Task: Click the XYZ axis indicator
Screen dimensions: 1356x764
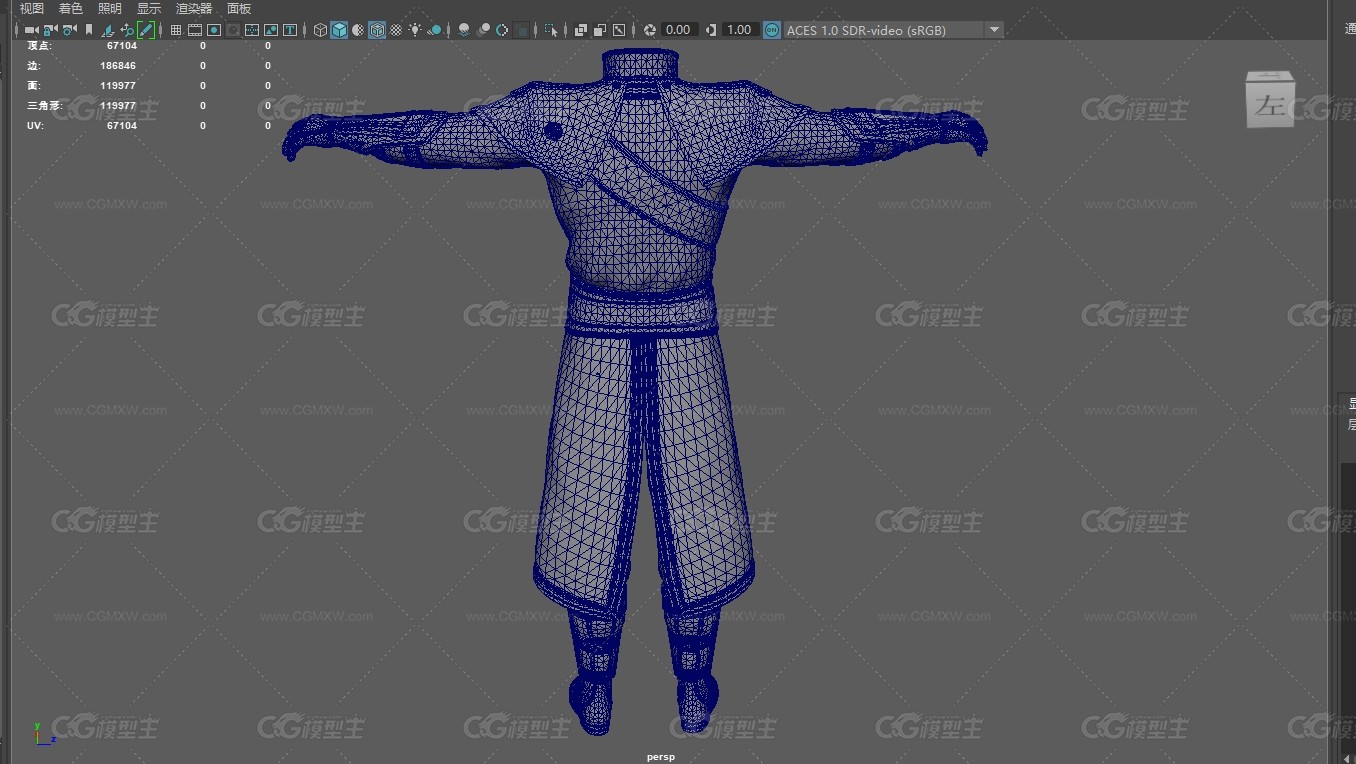Action: click(43, 733)
